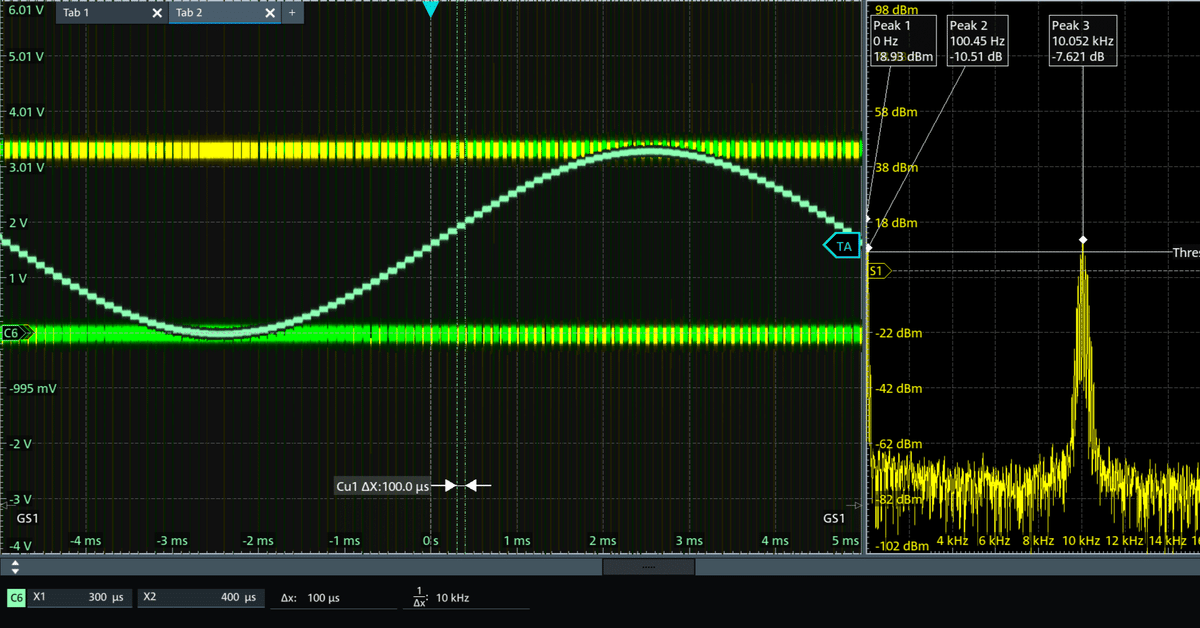
Task: Click the -102 dBm spectrum scale label
Action: [903, 546]
